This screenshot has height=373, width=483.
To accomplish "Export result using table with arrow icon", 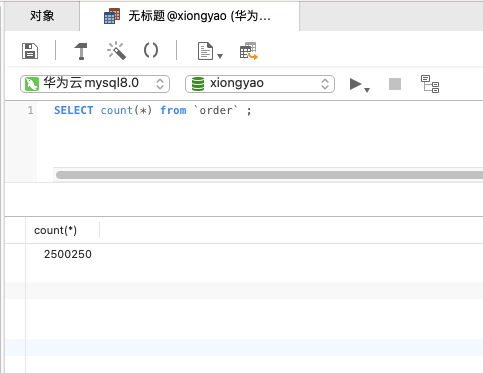I will (x=249, y=51).
